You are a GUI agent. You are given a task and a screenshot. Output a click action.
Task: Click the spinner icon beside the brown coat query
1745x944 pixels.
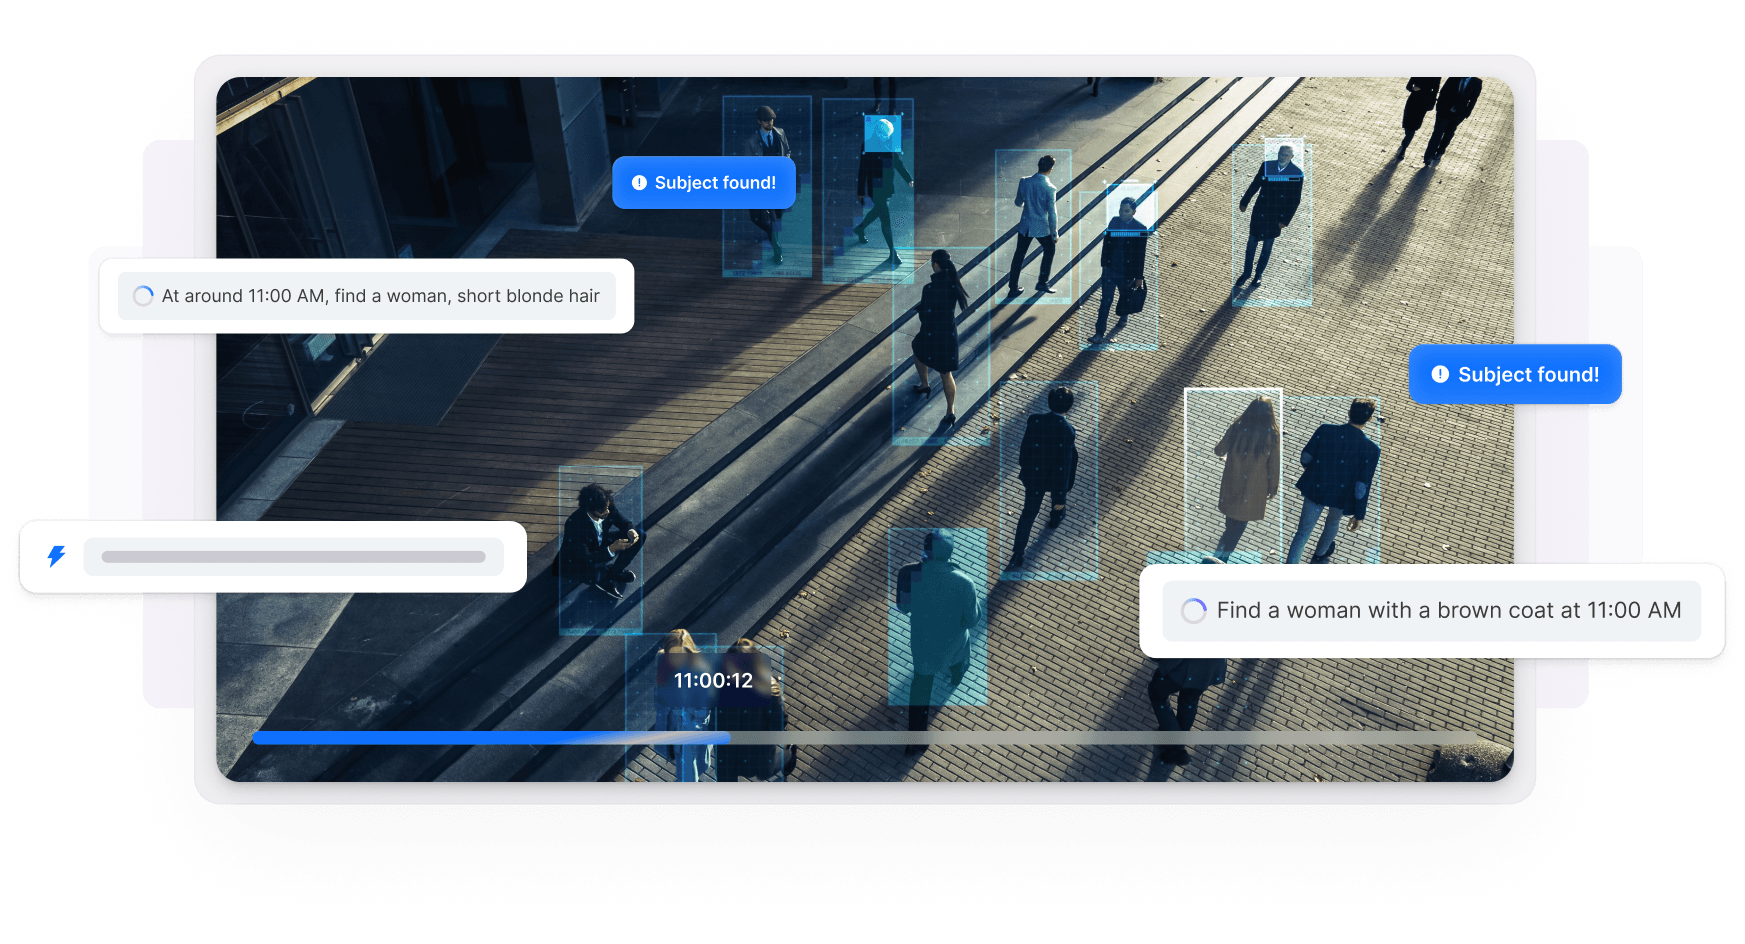pos(1194,610)
